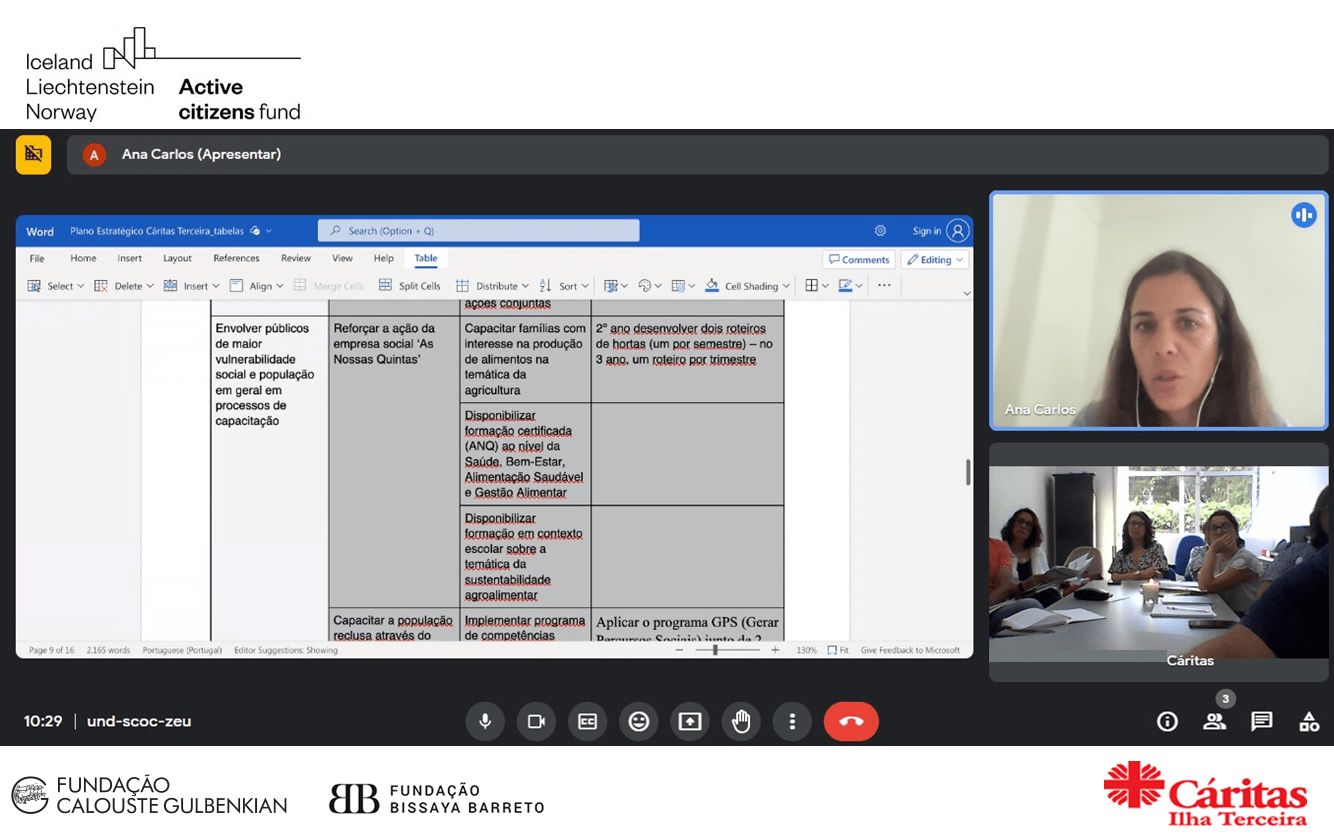
Task: Click the Word search box
Action: pos(479,231)
